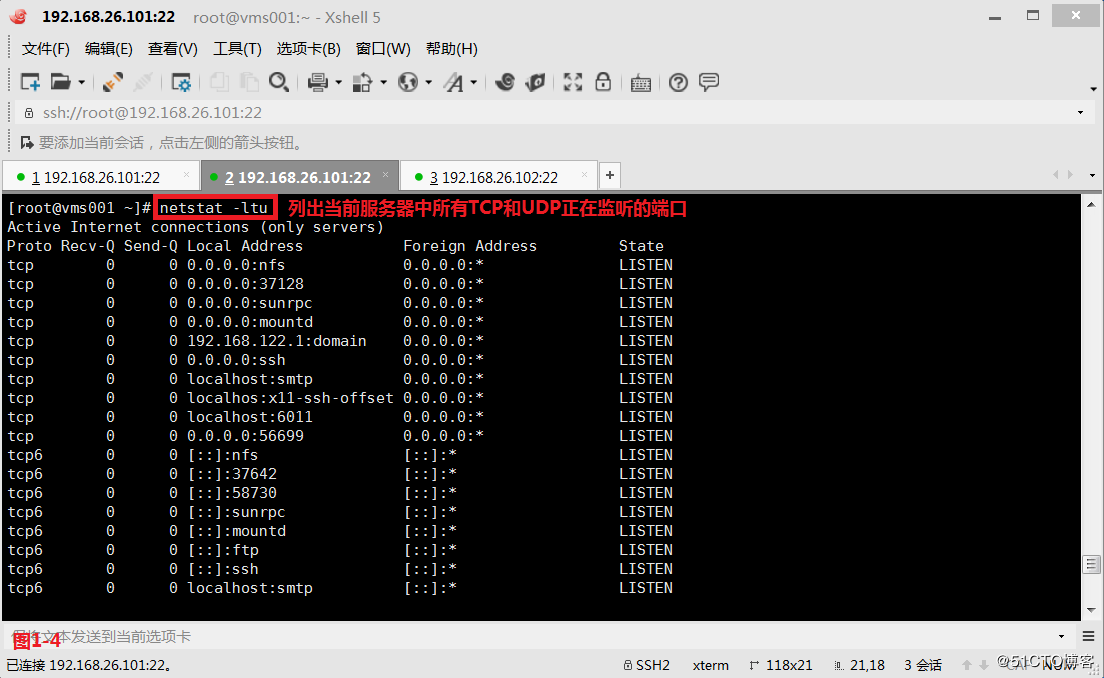Viewport: 1104px width, 678px height.
Task: Click 21,18 cursor position in status bar
Action: coord(860,665)
